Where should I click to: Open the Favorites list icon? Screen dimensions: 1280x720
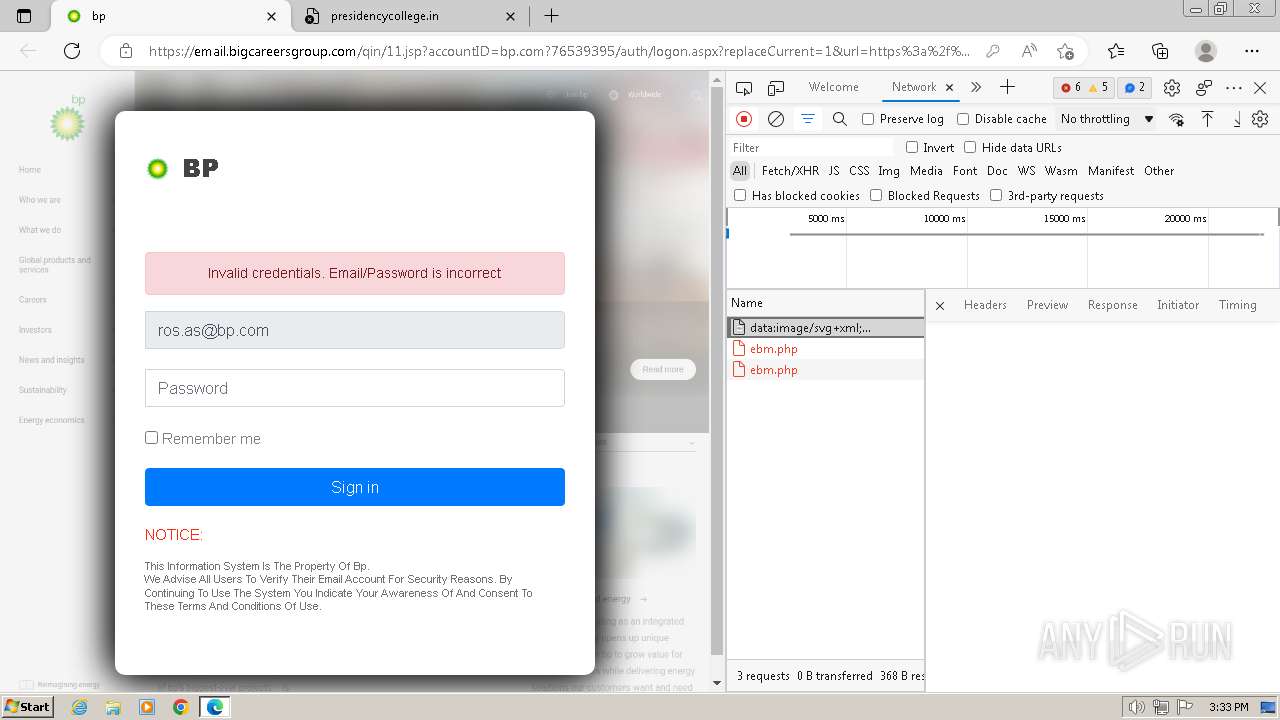point(1116,51)
